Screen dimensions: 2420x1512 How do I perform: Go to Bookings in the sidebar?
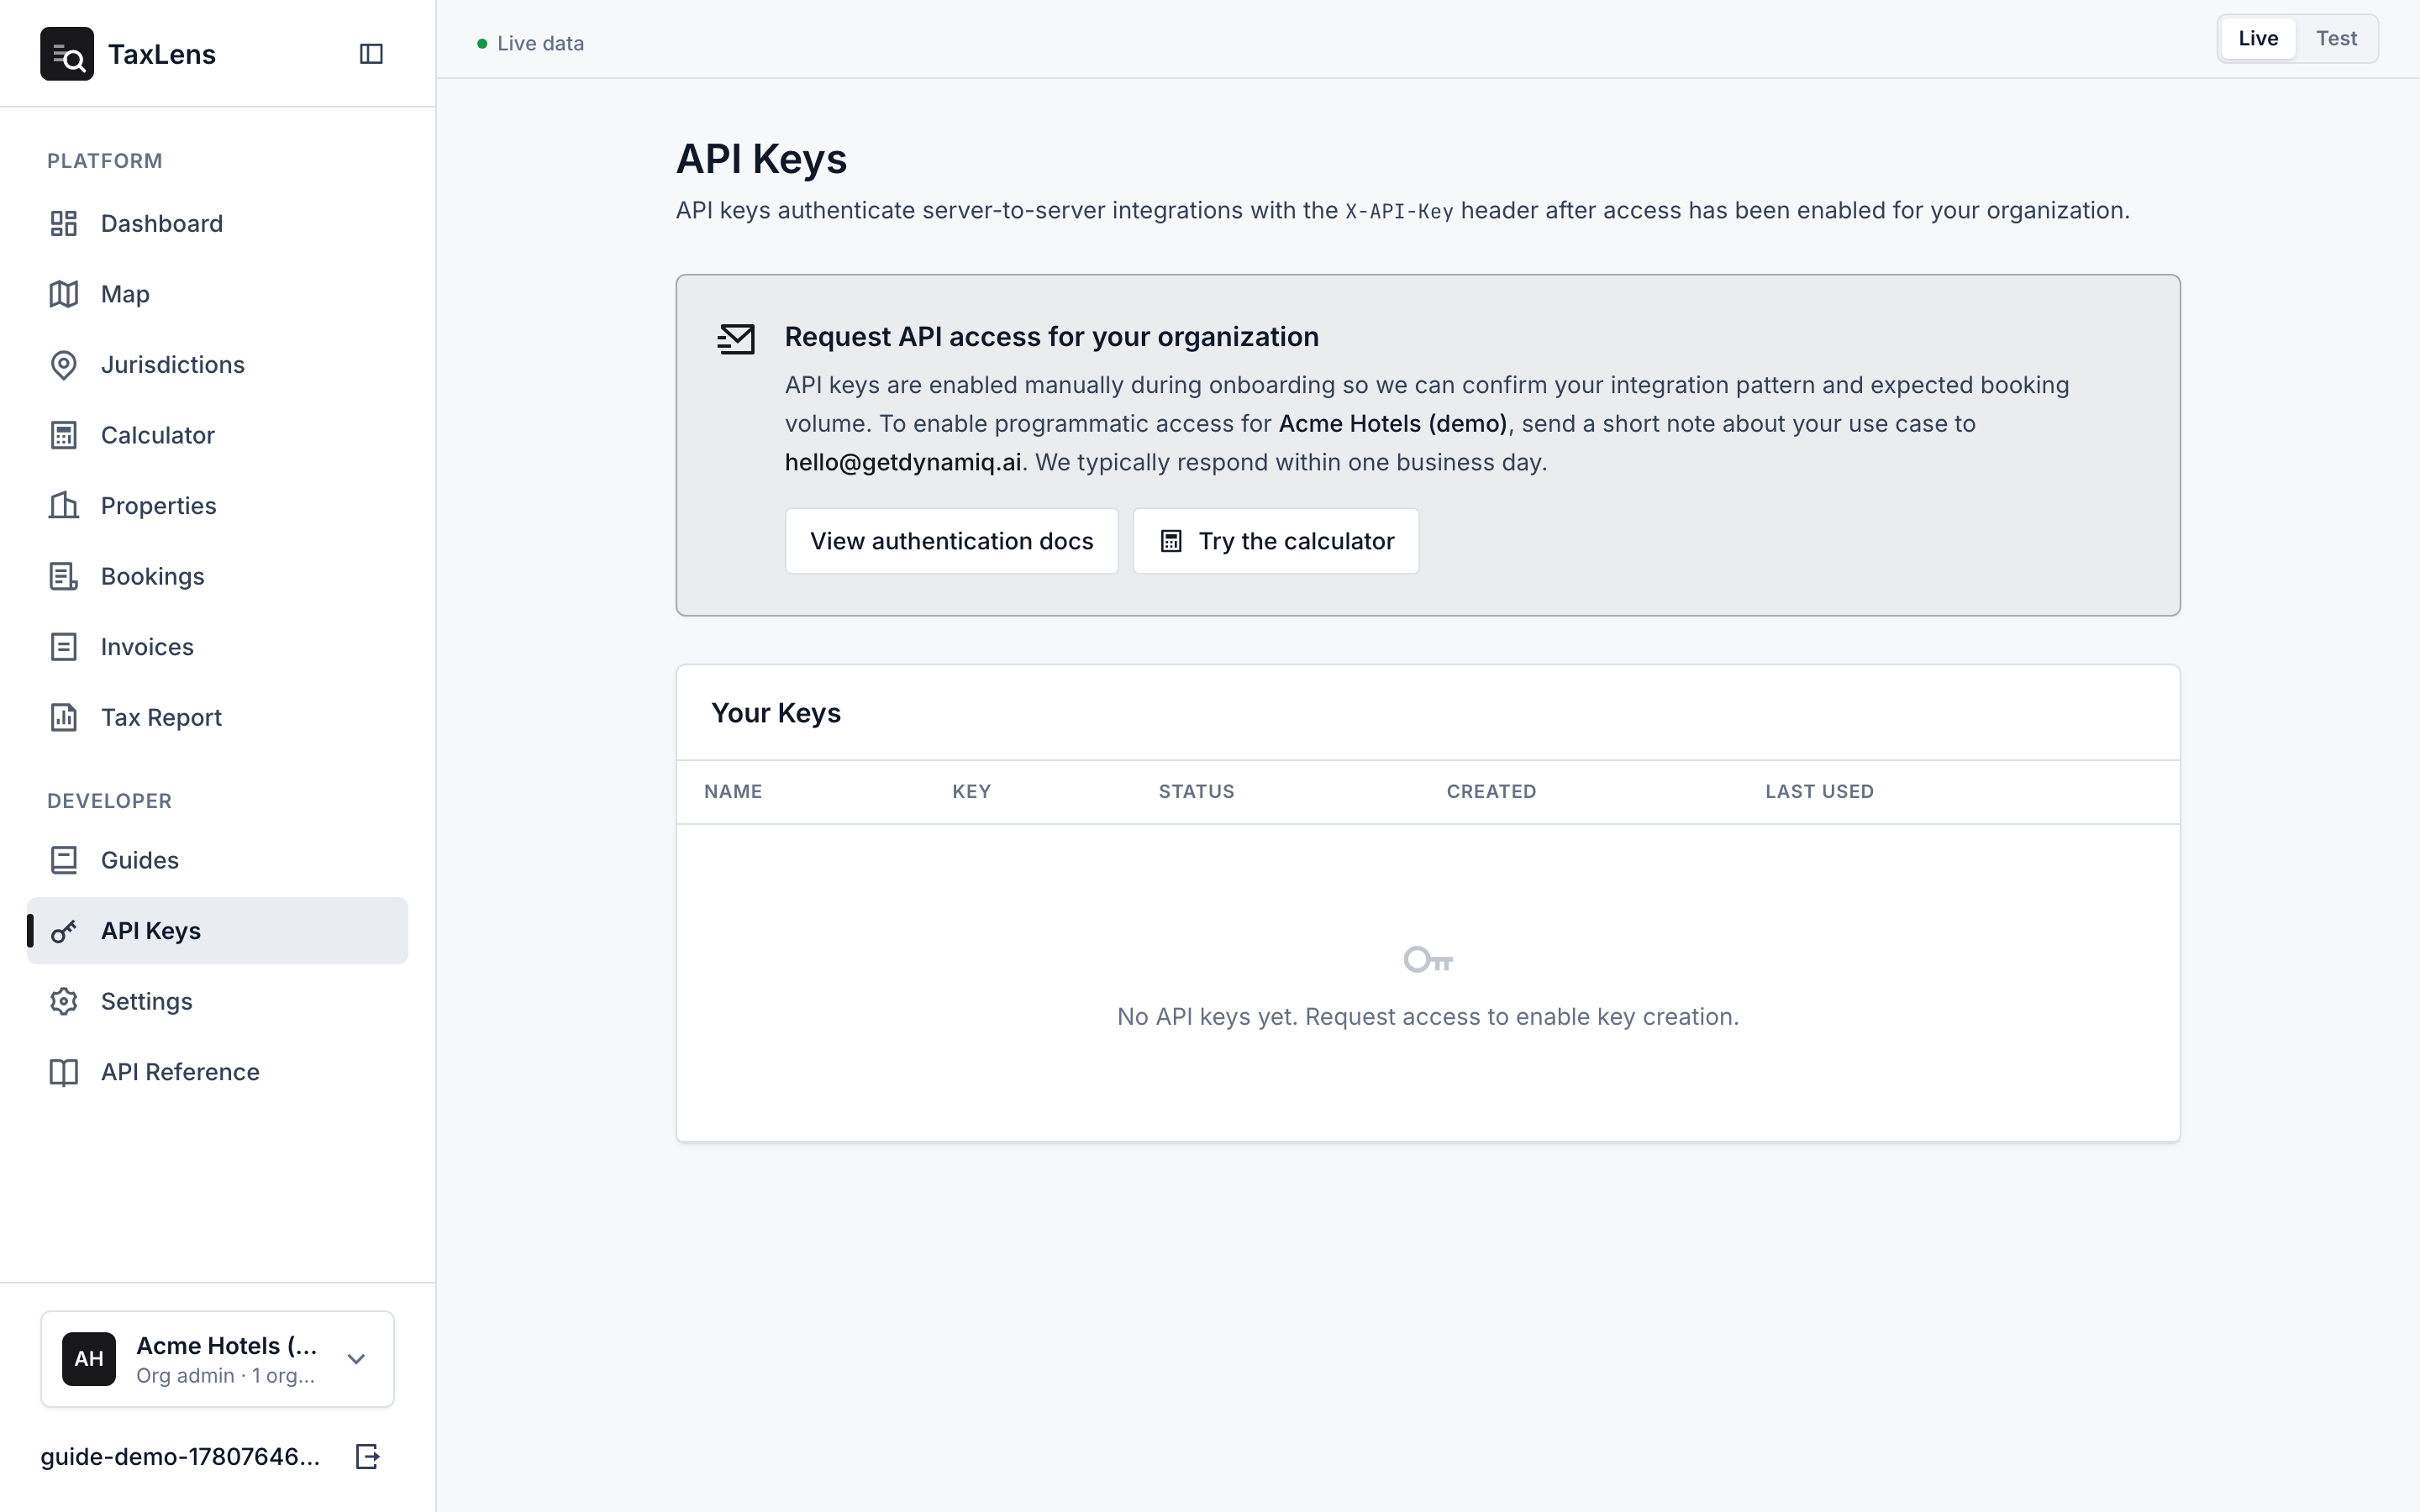click(x=217, y=576)
